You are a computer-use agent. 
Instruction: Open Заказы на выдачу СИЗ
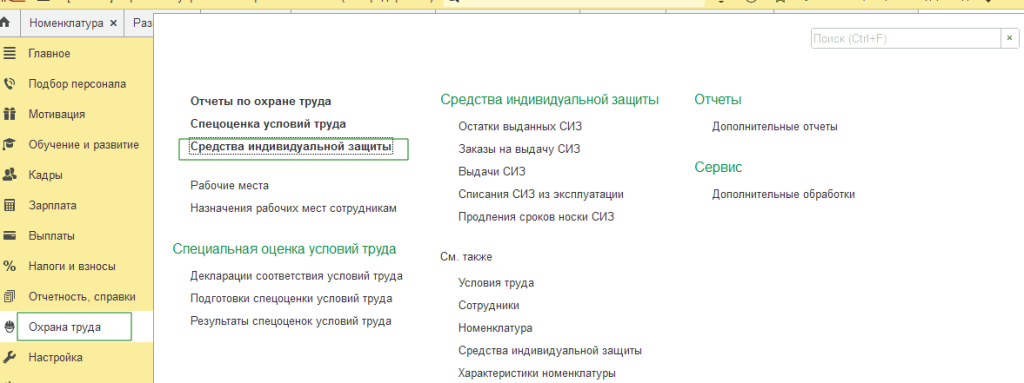tap(519, 149)
